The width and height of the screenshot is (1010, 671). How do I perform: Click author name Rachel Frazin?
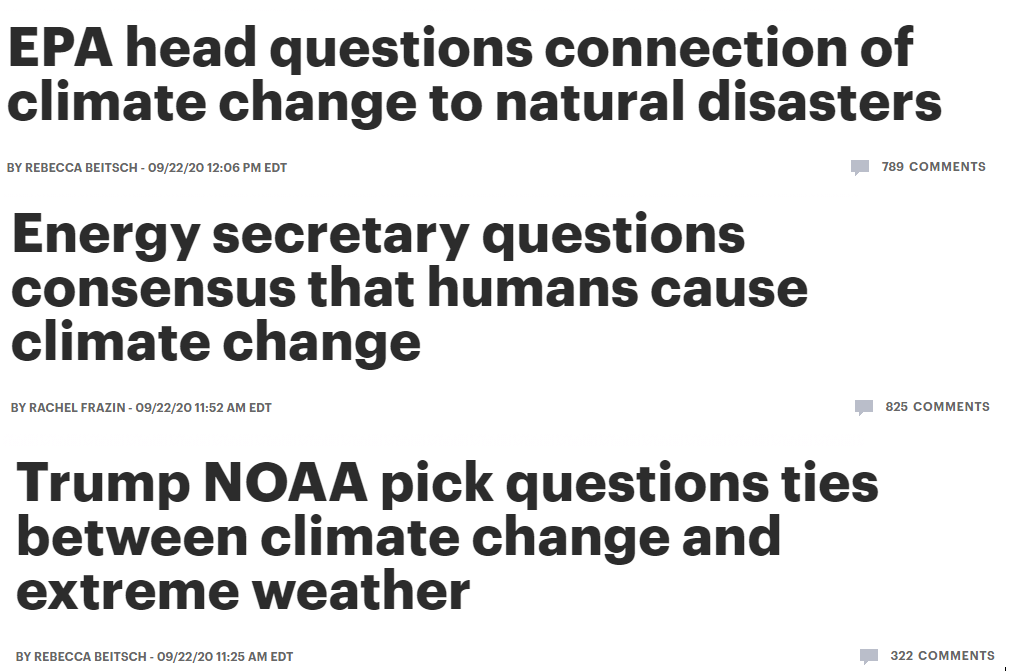tap(77, 408)
